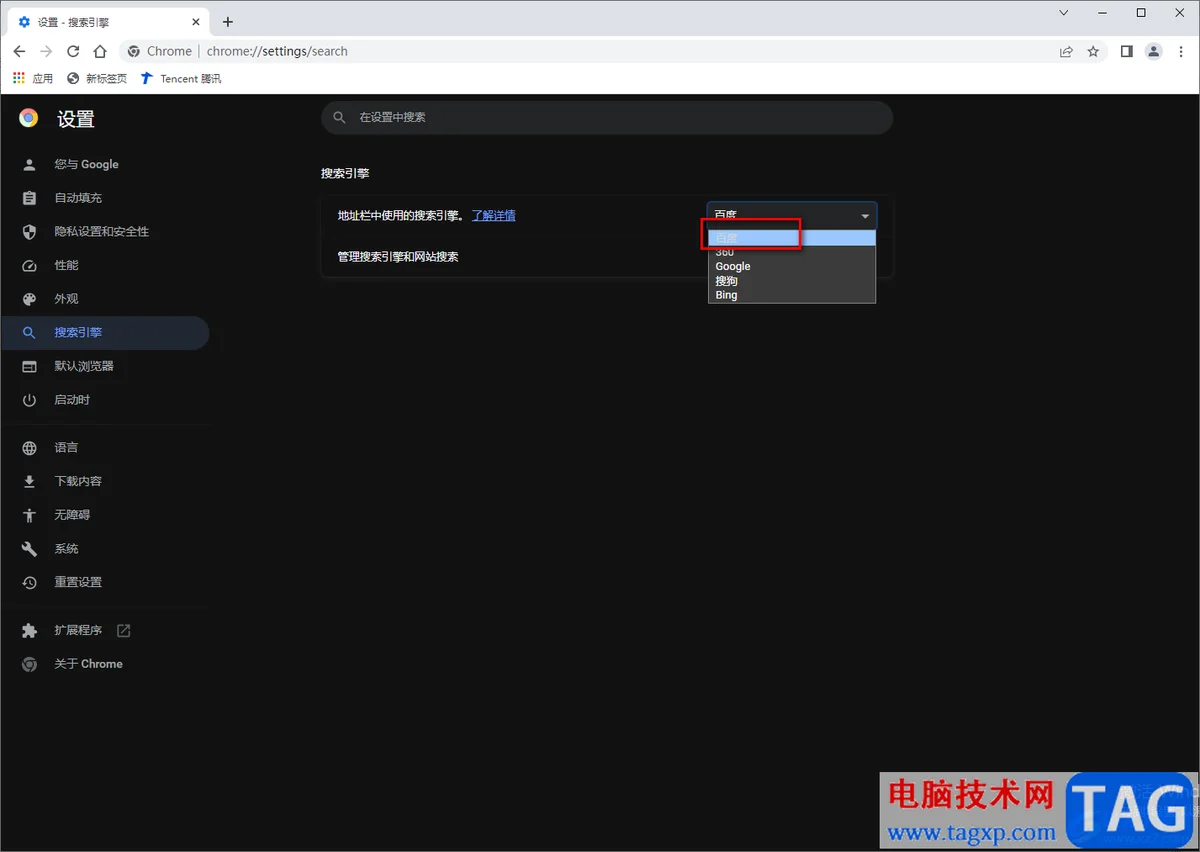The width and height of the screenshot is (1200, 852).
Task: Open the Chrome profile avatar menu
Action: [x=1153, y=51]
